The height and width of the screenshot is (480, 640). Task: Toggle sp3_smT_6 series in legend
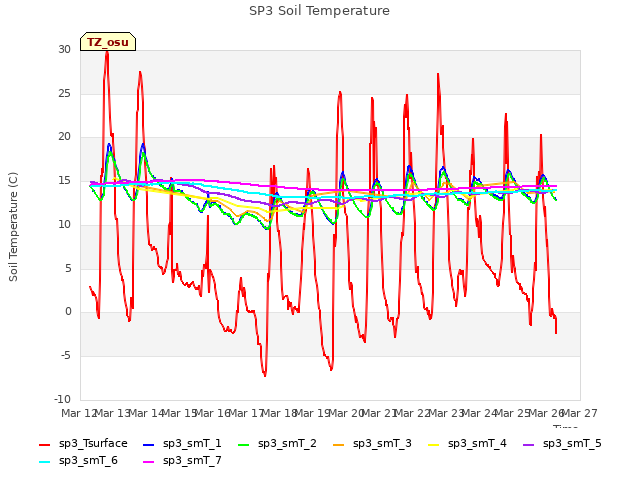(78, 461)
